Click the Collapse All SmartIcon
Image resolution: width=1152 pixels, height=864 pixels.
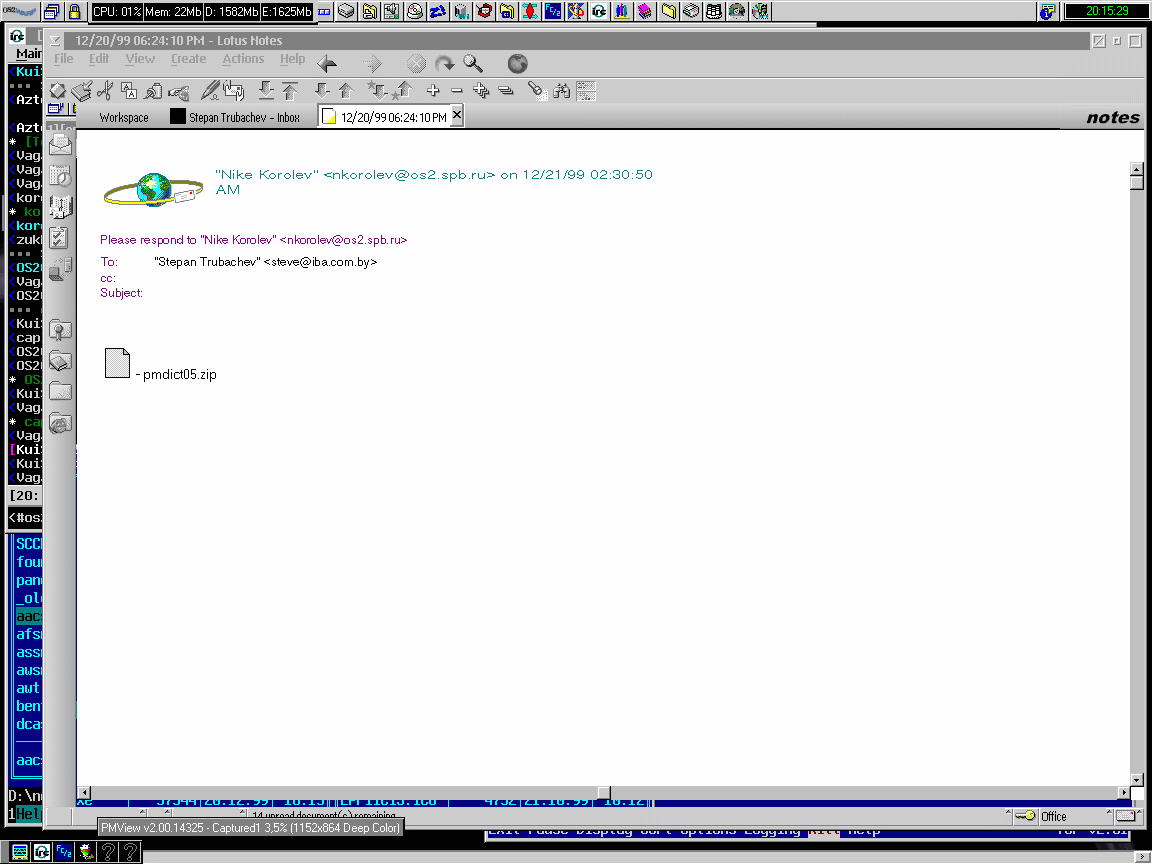pyautogui.click(x=505, y=90)
